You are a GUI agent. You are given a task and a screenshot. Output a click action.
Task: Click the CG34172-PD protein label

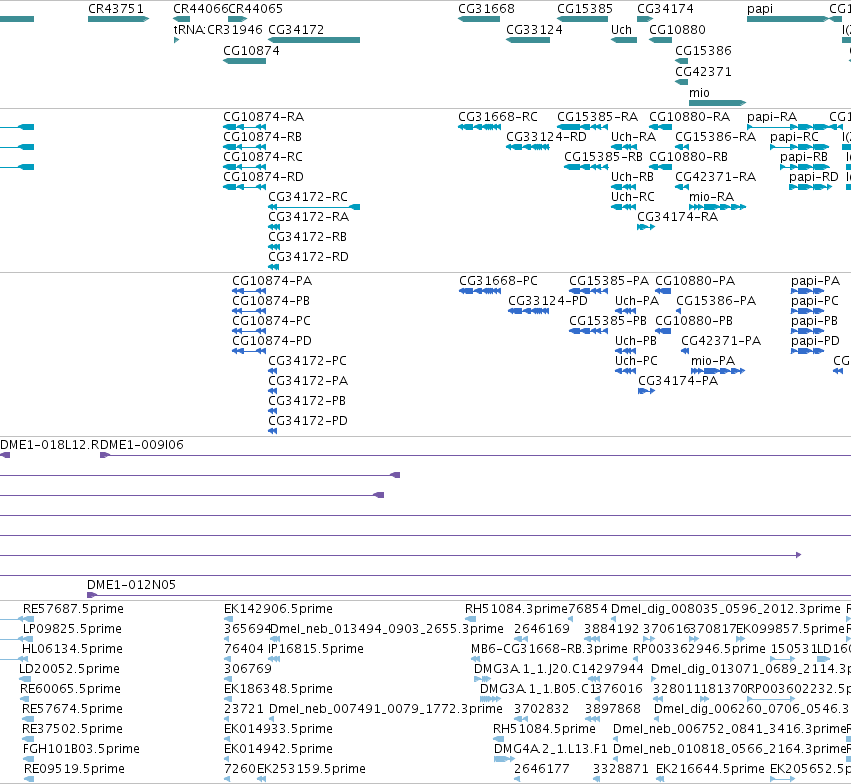coord(308,420)
